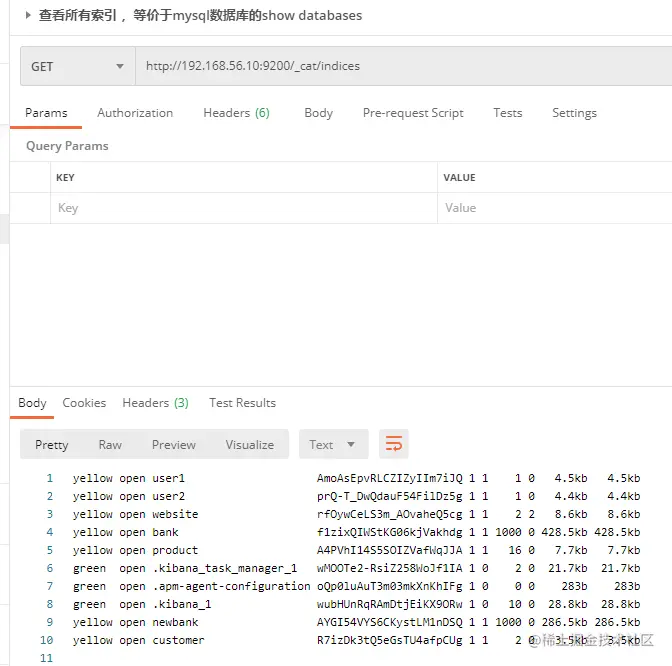Select the Visualize view button
The height and width of the screenshot is (666, 672).
(x=249, y=444)
